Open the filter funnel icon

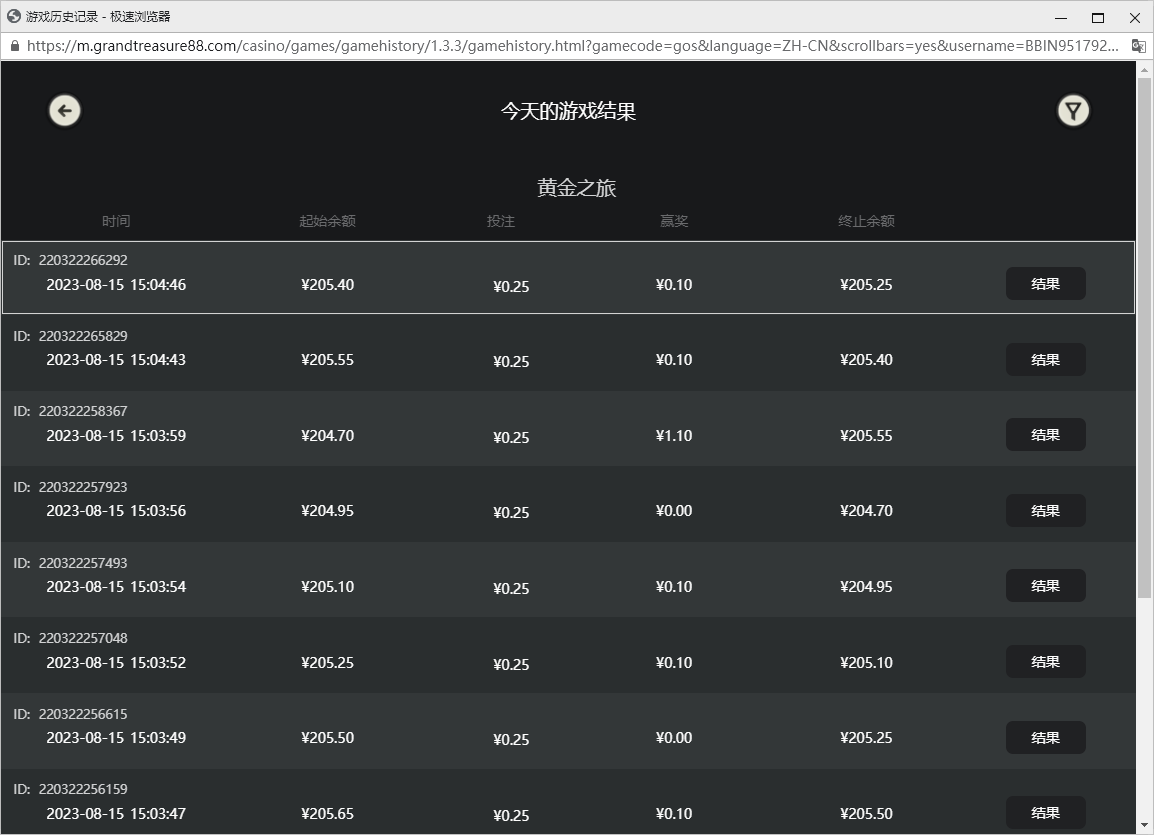click(1073, 111)
